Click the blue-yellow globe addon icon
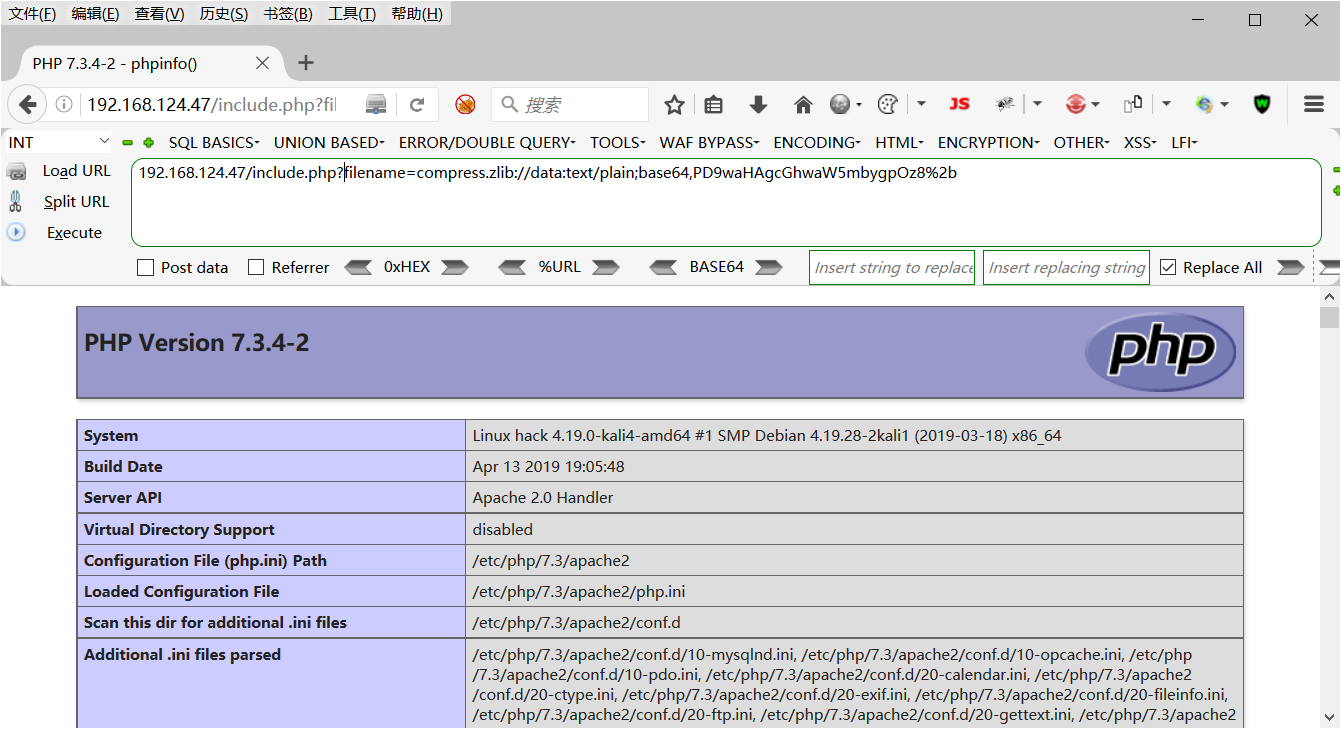This screenshot has height=729, width=1341. click(x=1204, y=104)
